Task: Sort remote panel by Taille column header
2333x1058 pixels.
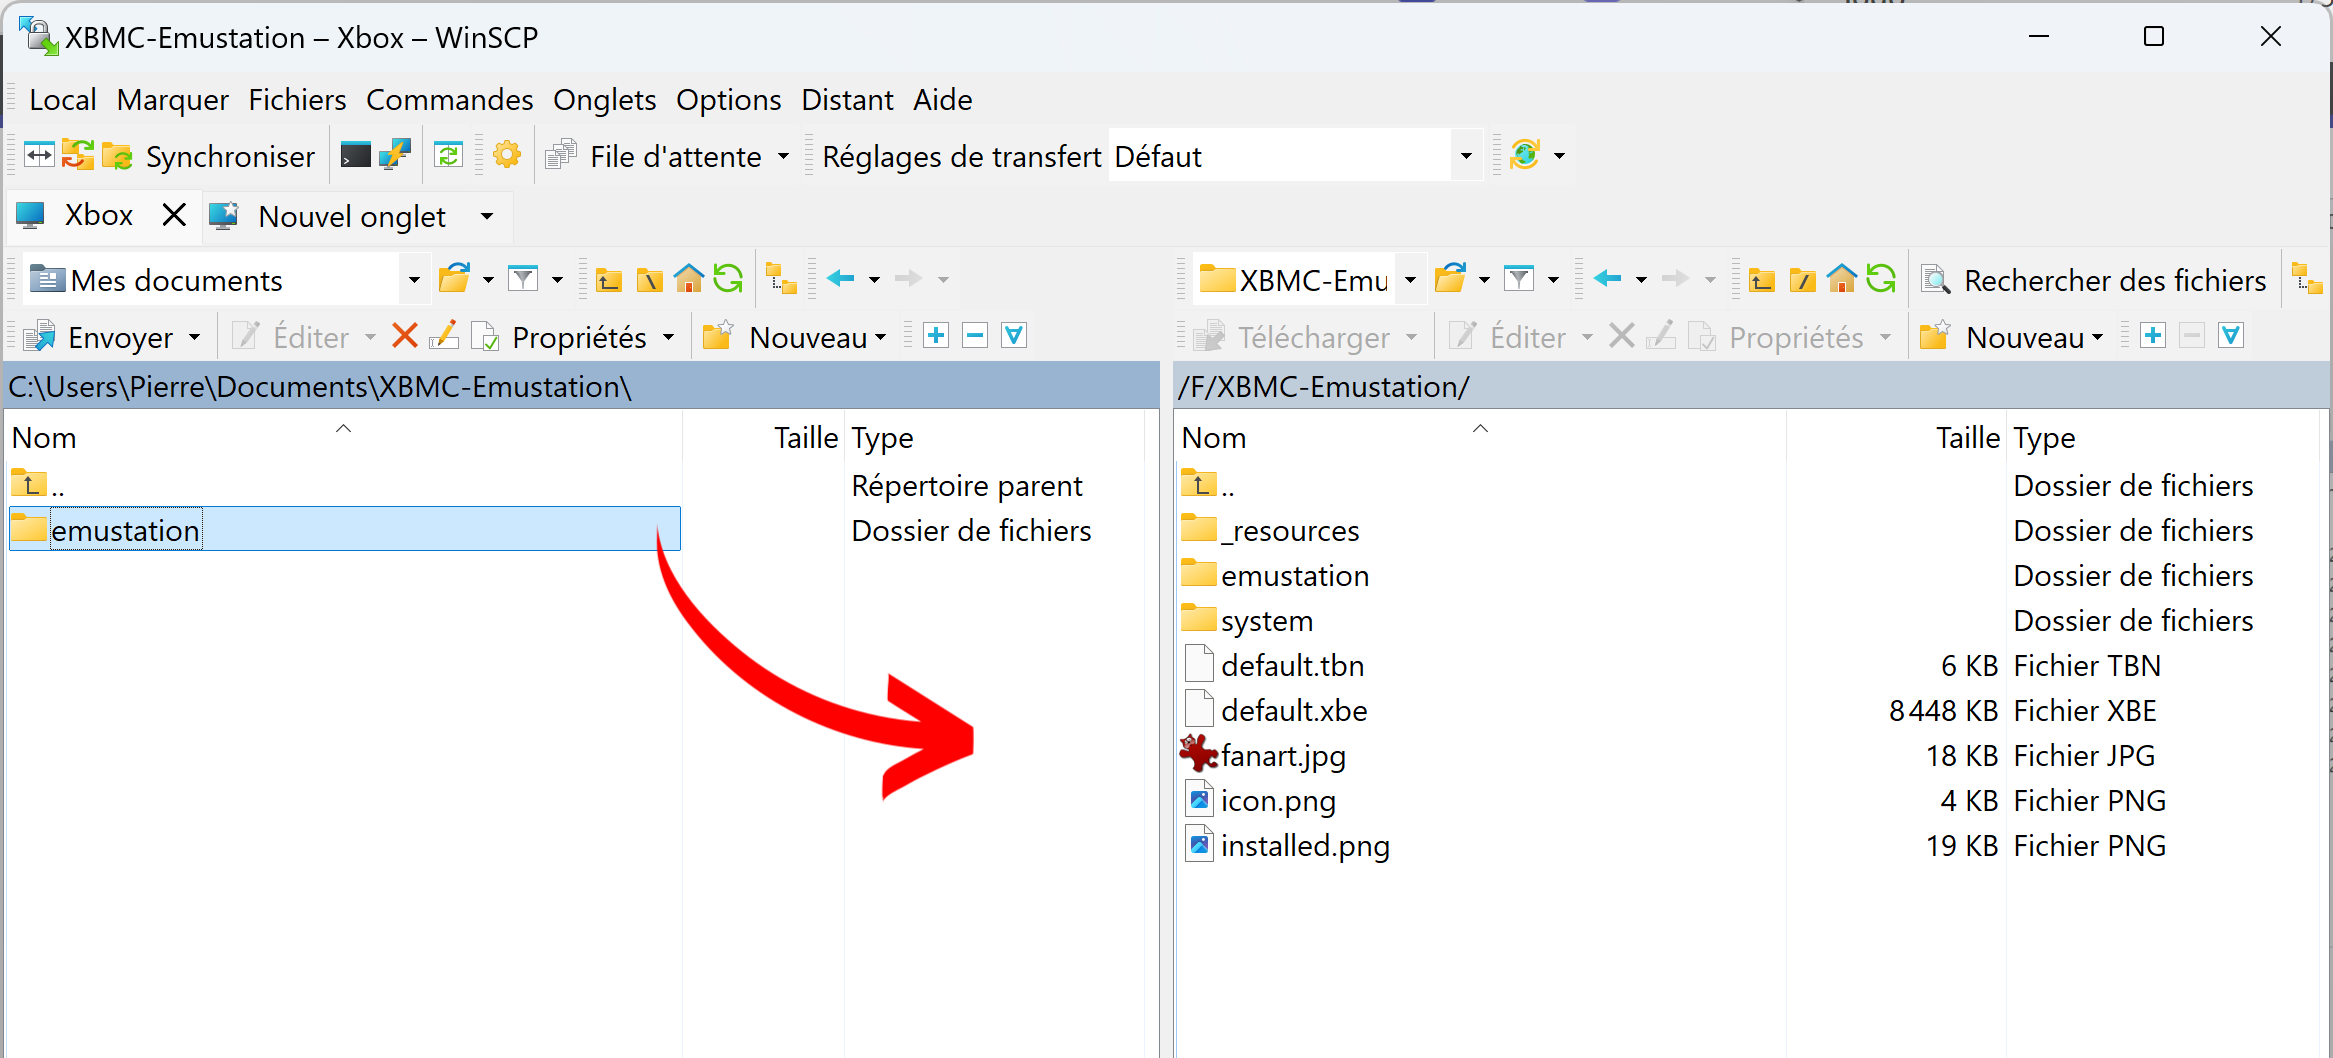Action: 1895,438
